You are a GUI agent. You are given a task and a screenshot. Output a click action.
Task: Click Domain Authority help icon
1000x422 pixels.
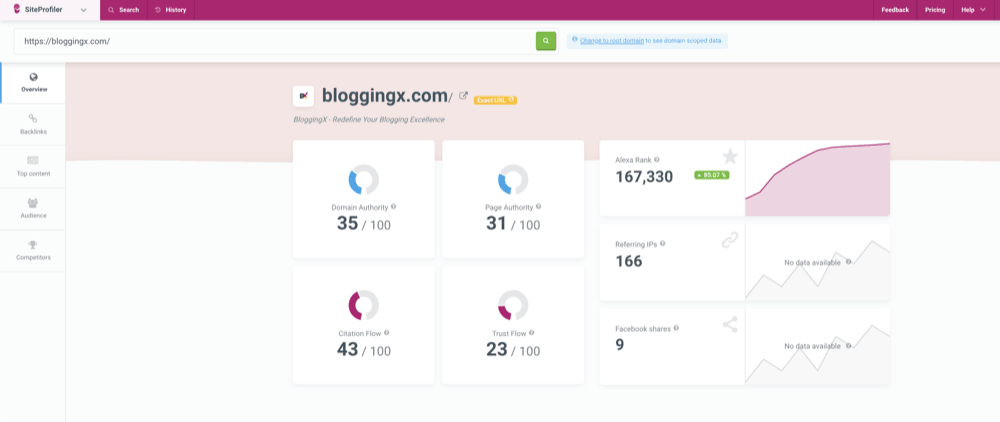(393, 207)
